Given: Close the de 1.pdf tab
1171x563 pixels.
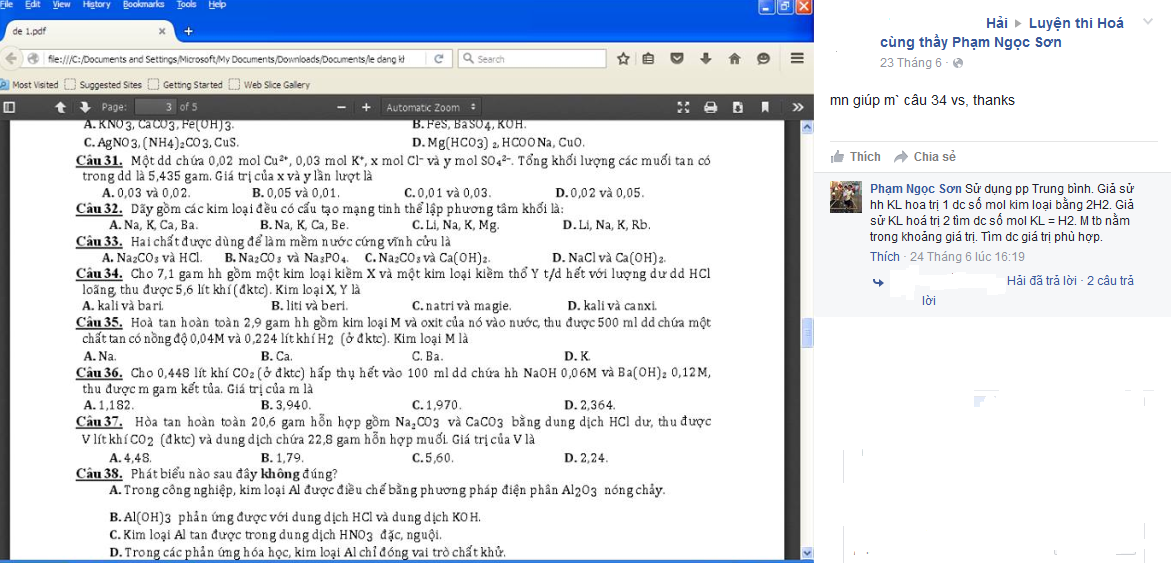Looking at the screenshot, I should click(162, 31).
